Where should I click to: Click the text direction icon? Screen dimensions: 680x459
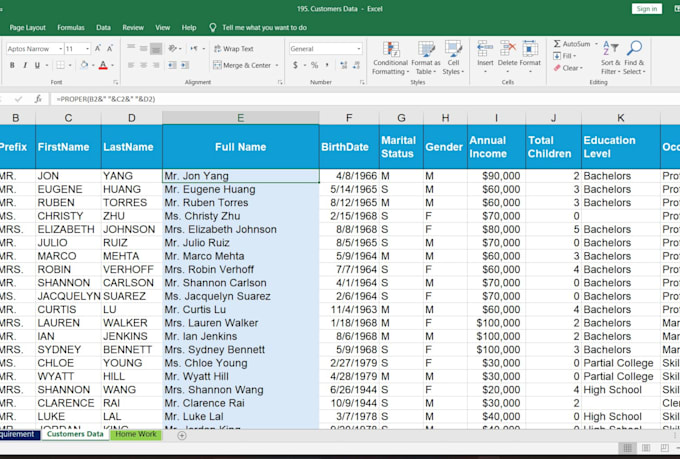coord(194,49)
